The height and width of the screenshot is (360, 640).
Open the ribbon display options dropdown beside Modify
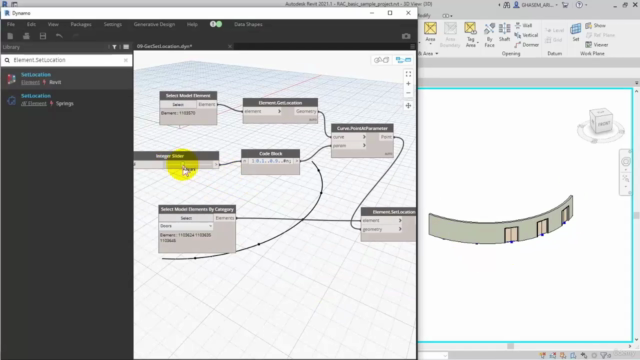click(447, 16)
